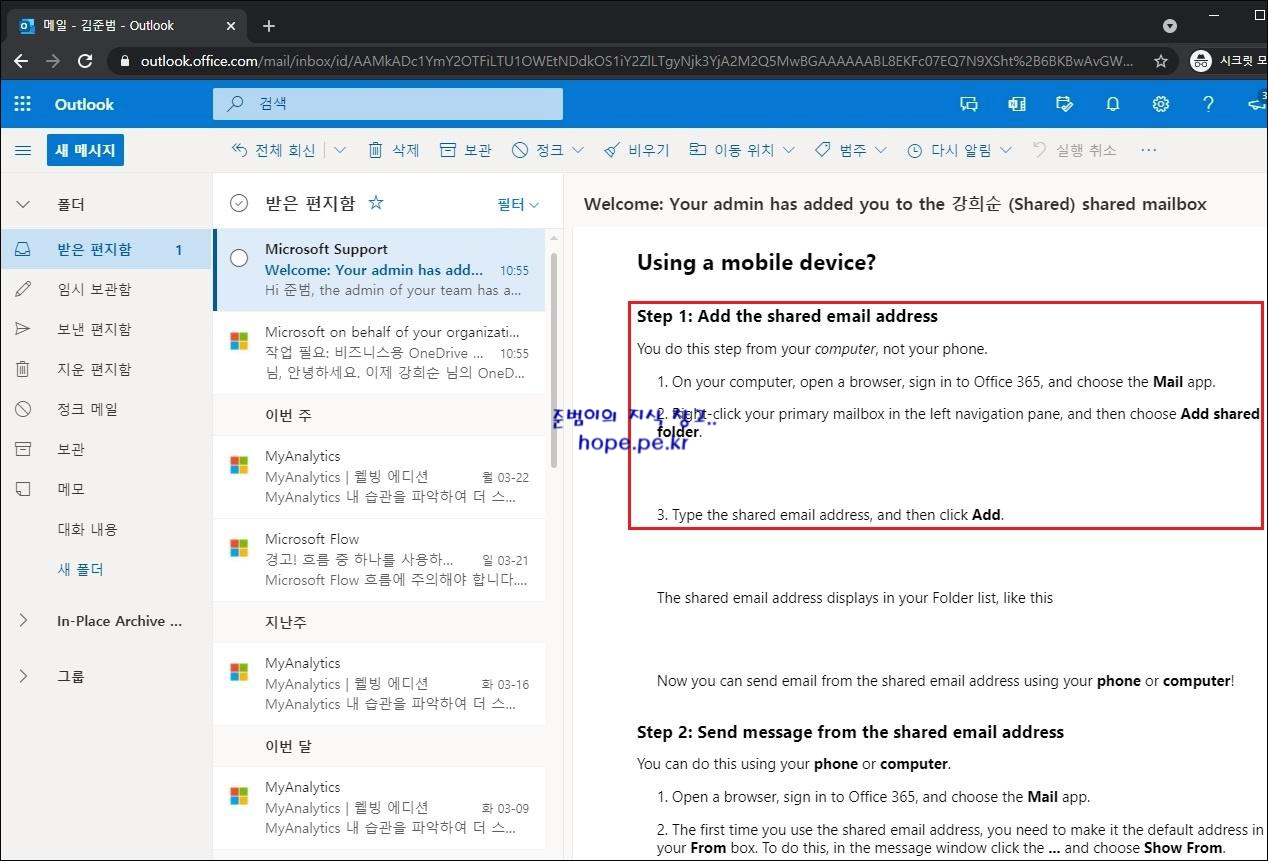
Task: Delete the message with 삭제
Action: pyautogui.click(x=393, y=150)
